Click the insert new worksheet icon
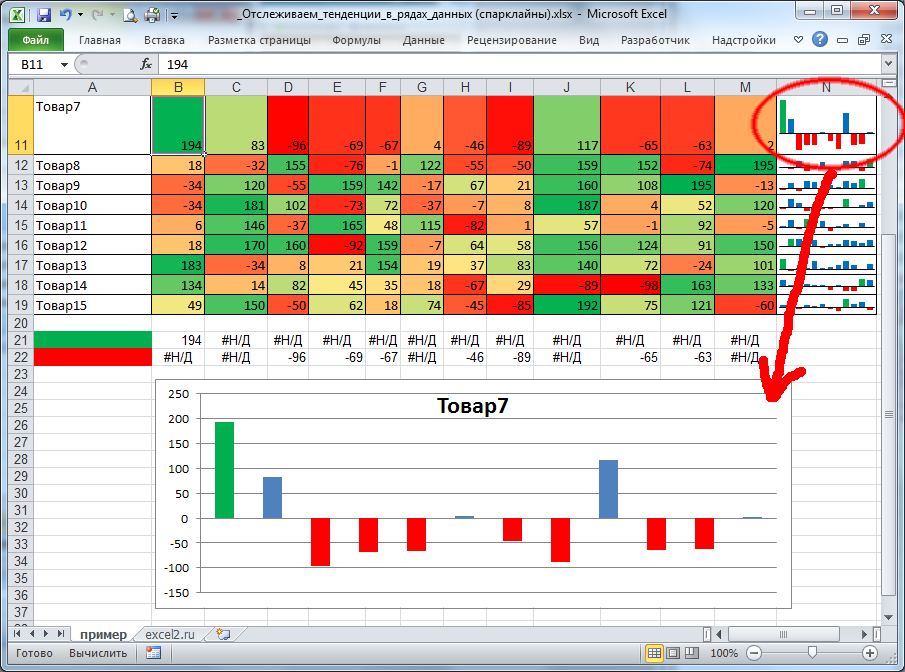 point(223,634)
